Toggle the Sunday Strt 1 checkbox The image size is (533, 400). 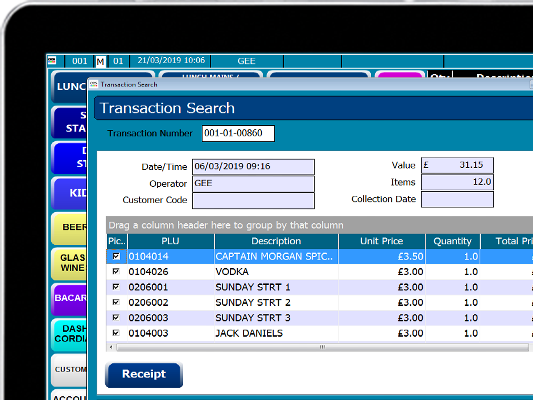tap(116, 287)
